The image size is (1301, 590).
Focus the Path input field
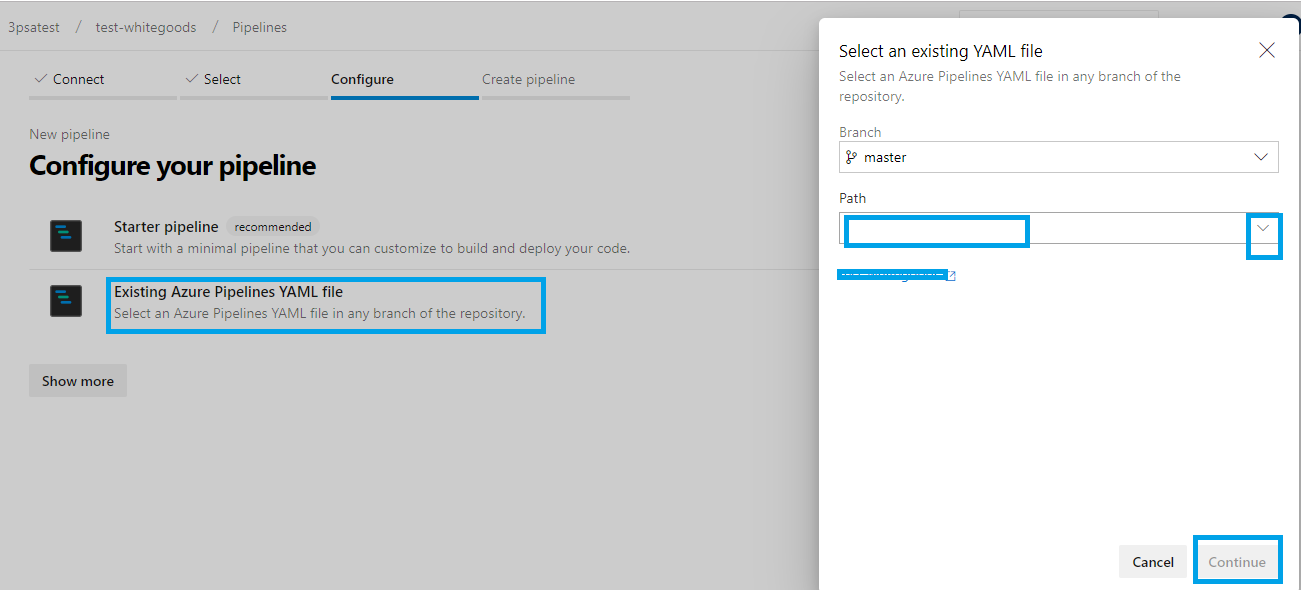(1040, 229)
